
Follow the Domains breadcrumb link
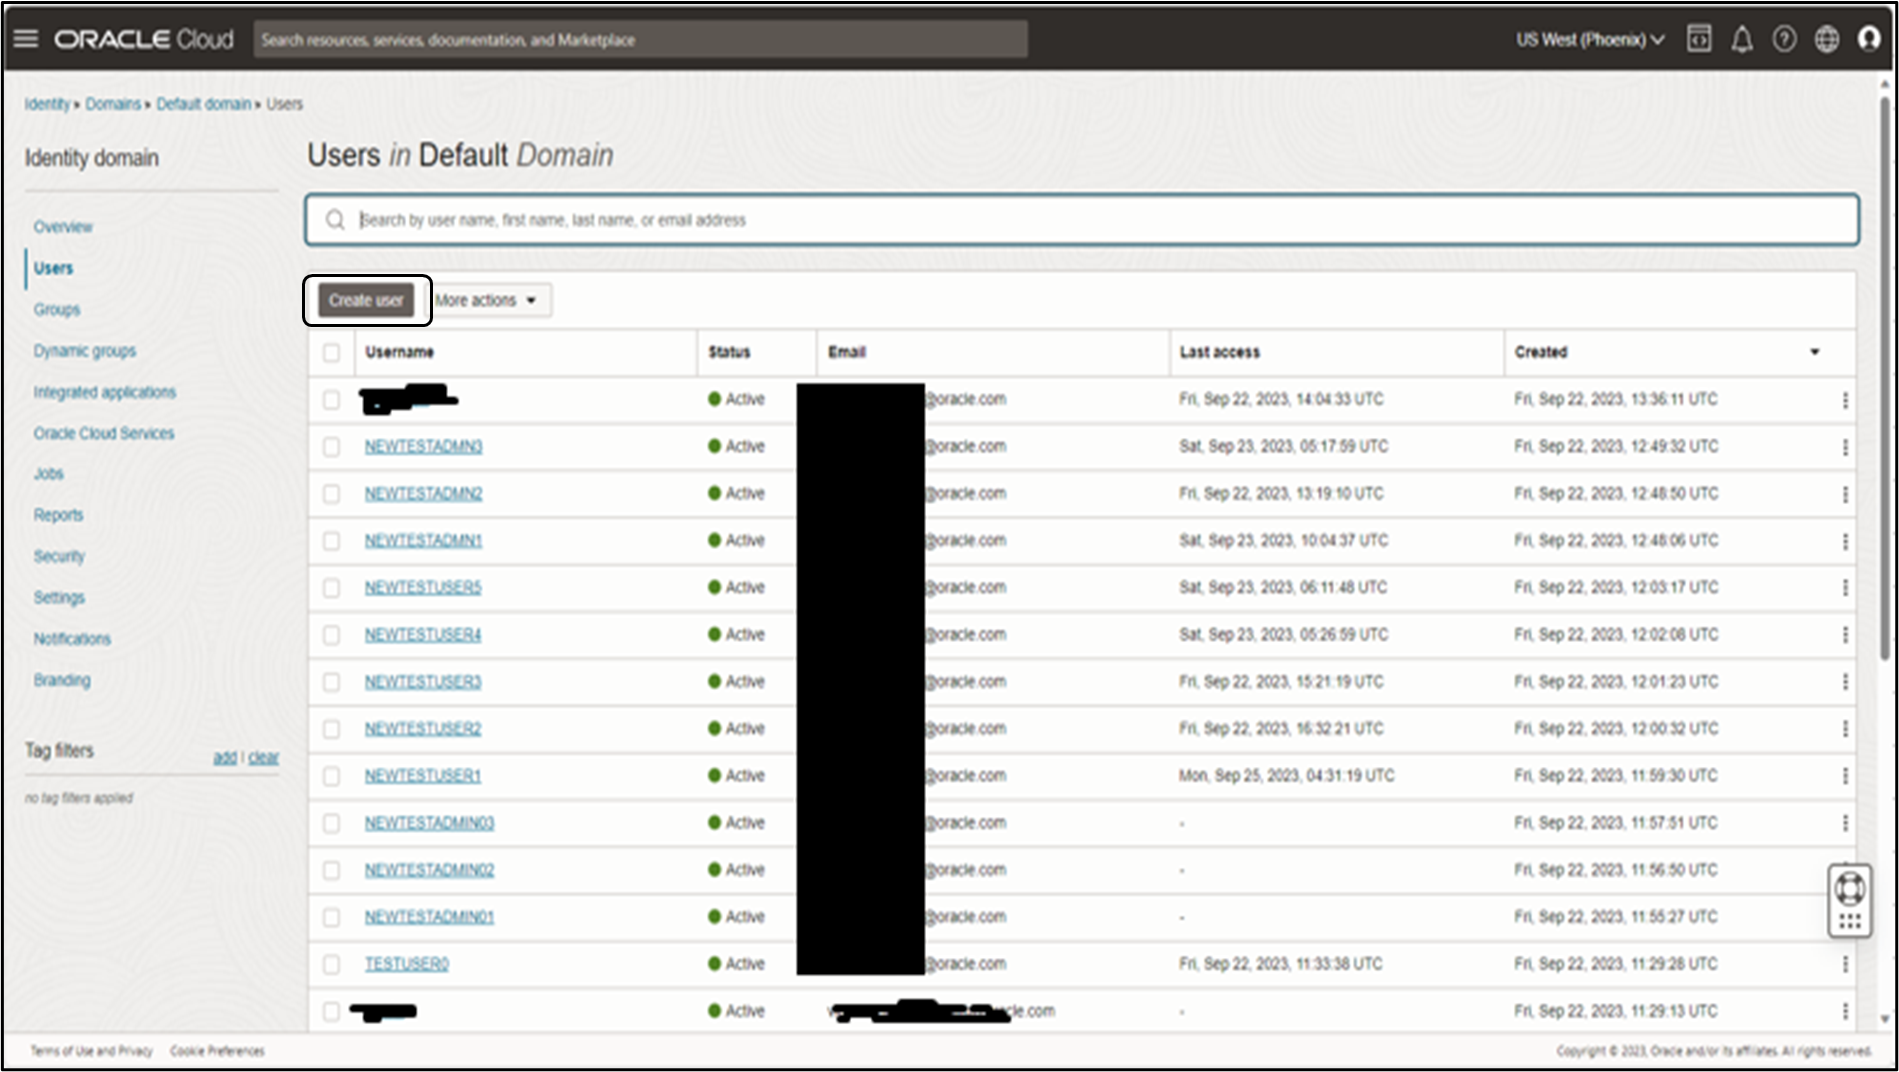coord(113,104)
